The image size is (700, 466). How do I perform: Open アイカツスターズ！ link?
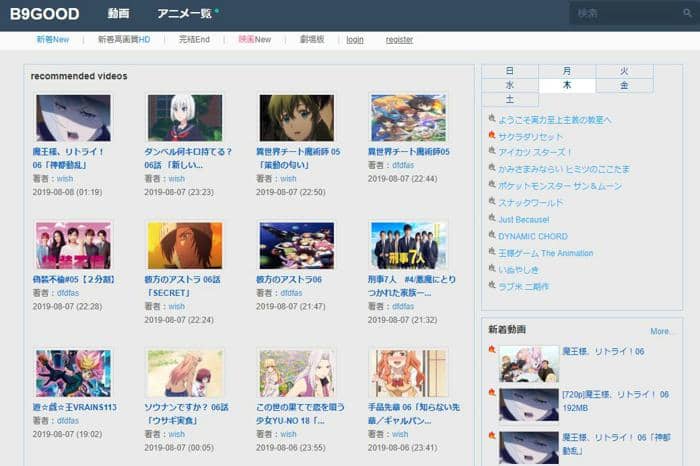click(535, 152)
